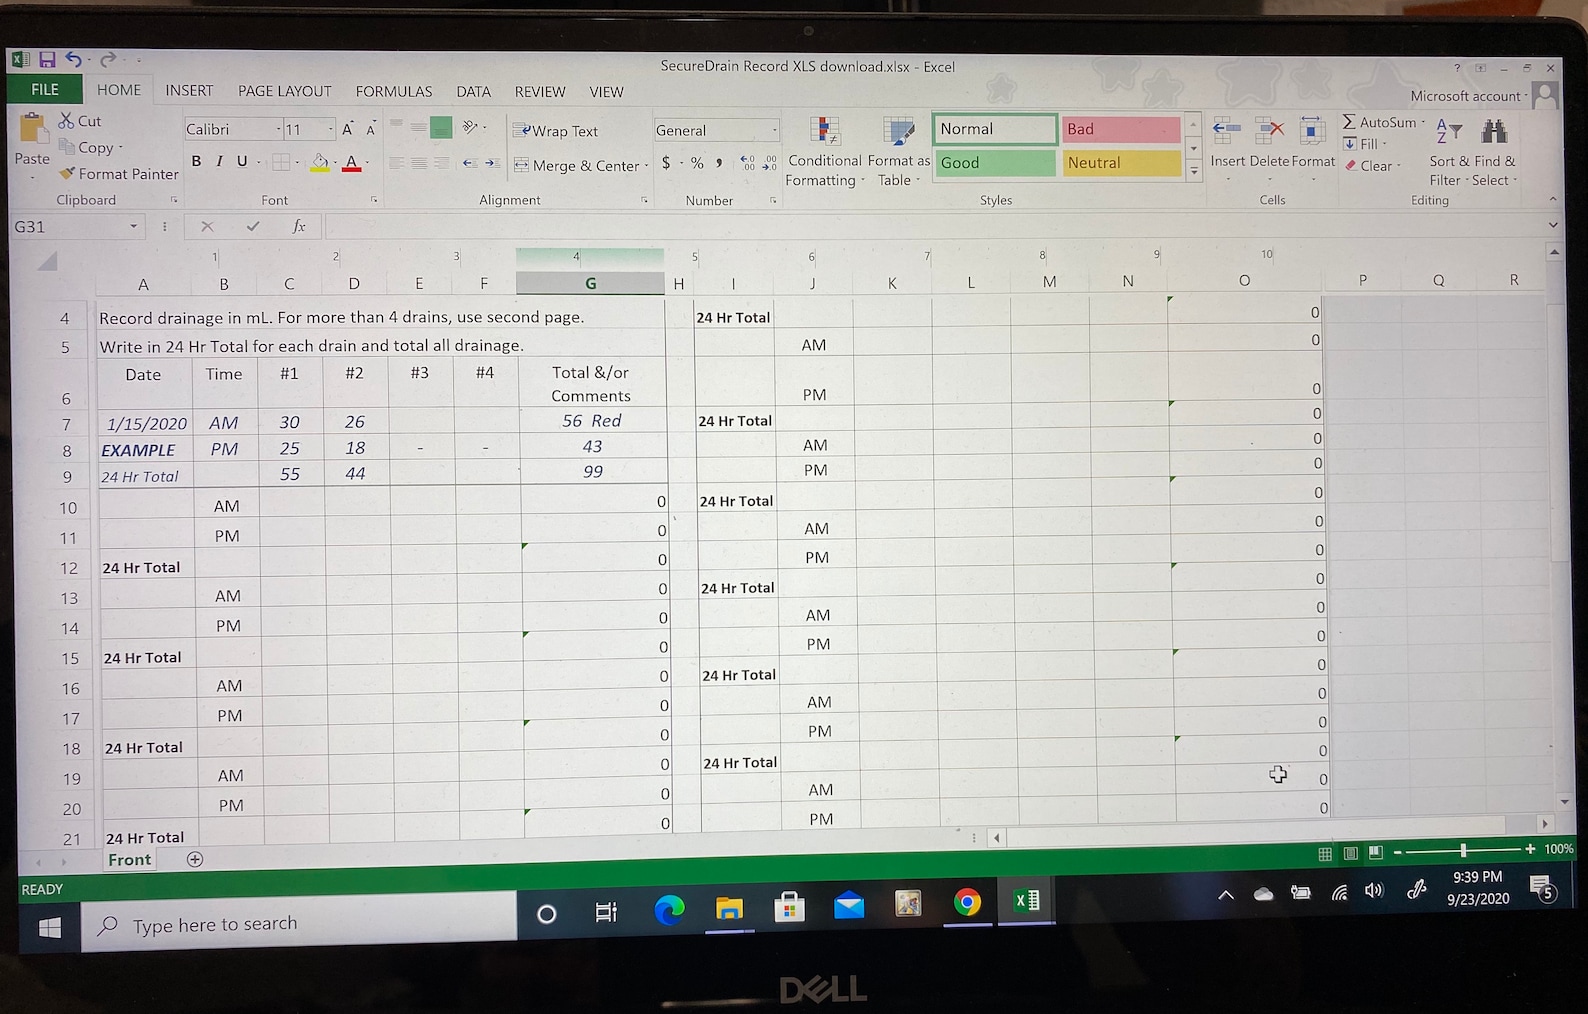Switch to the FORMULAS tab
This screenshot has width=1588, height=1014.
pos(394,91)
